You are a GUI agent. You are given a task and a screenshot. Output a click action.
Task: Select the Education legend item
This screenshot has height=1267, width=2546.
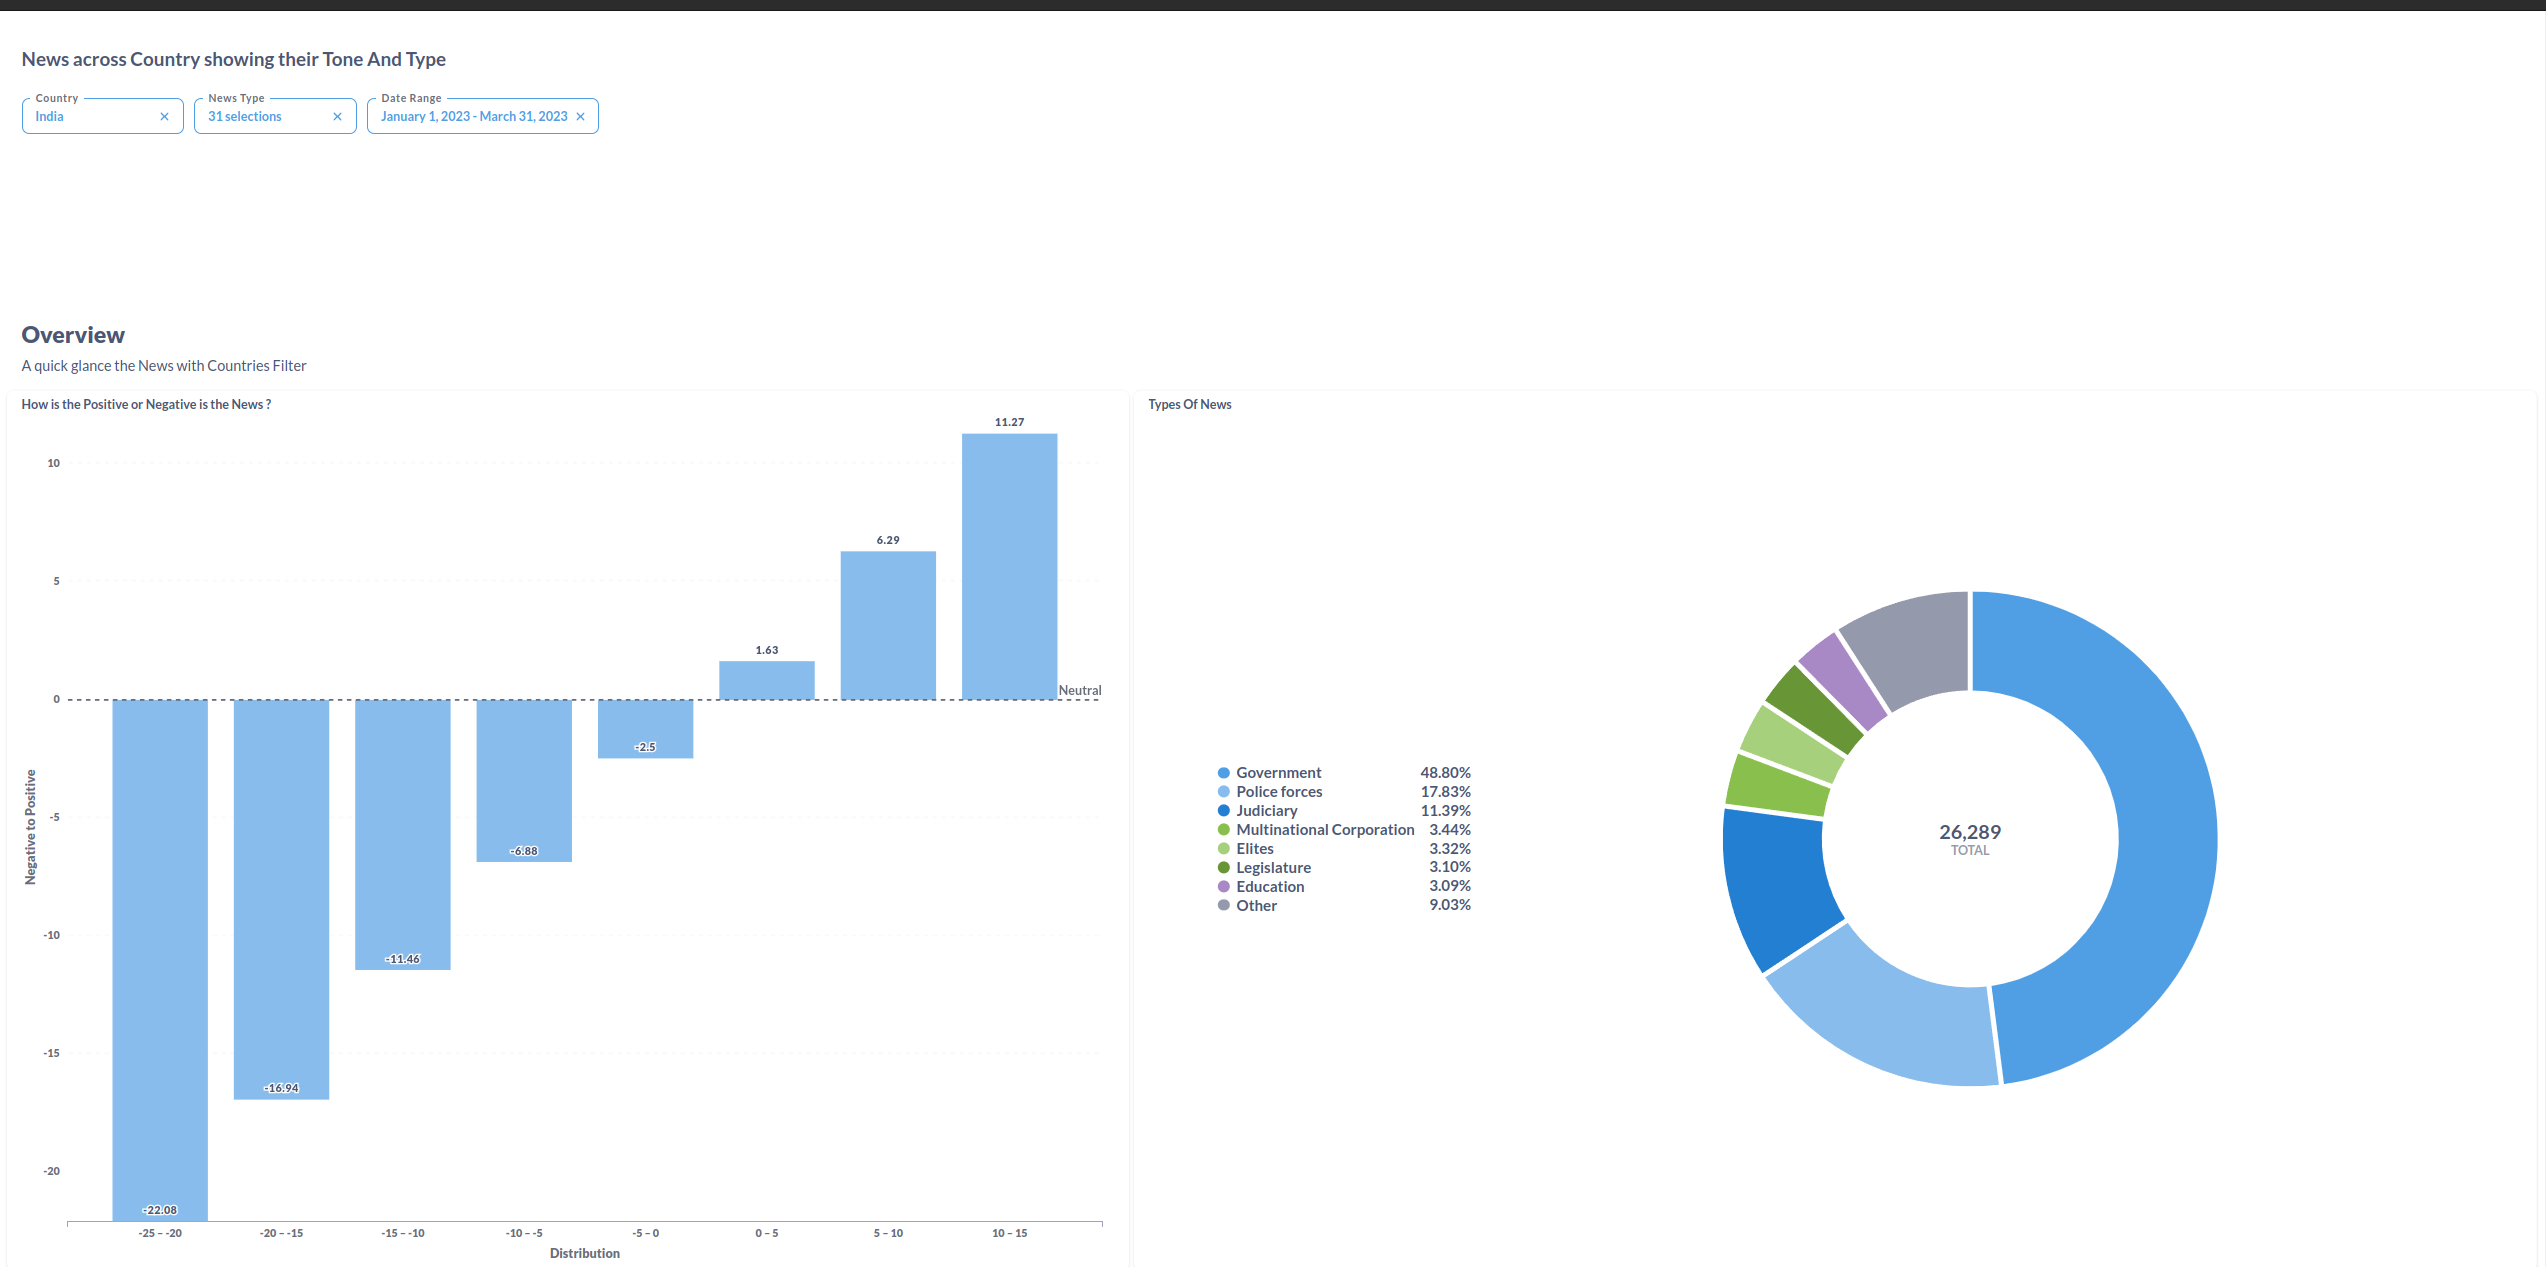tap(1269, 887)
